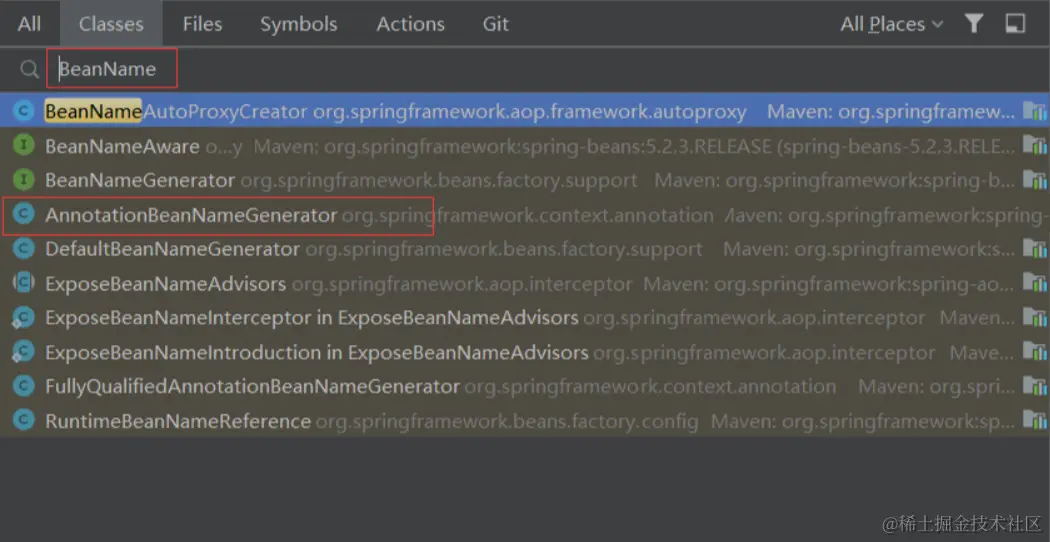
Task: Switch to the Files tab
Action: pos(202,24)
